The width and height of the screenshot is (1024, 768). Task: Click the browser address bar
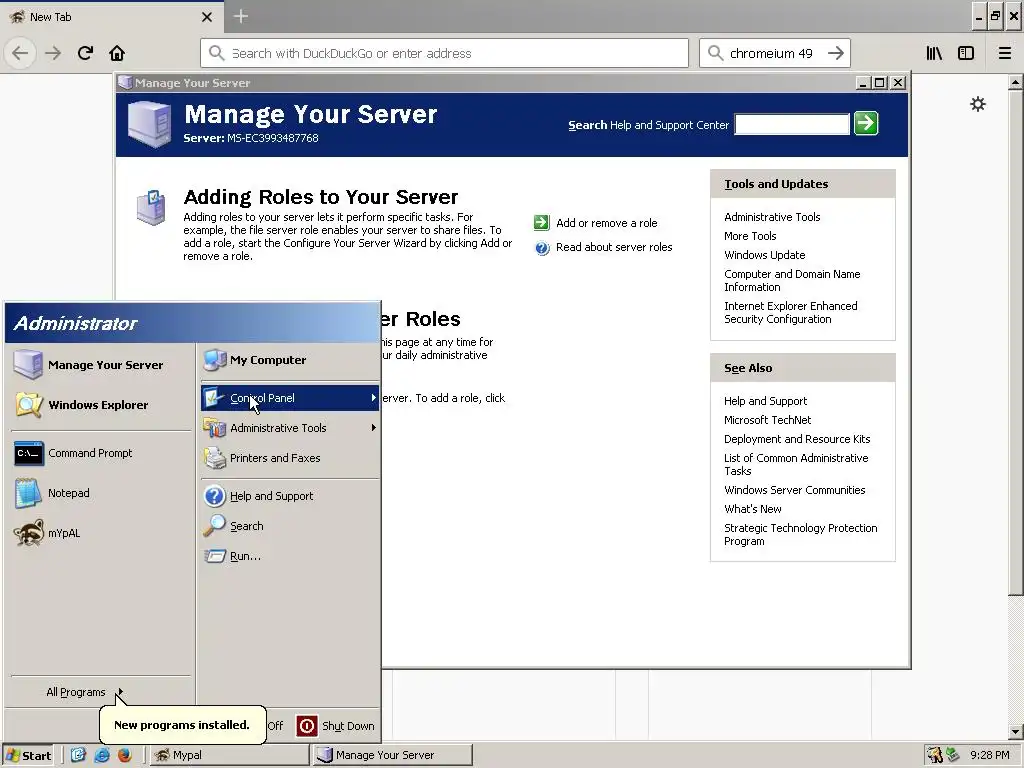click(x=445, y=53)
